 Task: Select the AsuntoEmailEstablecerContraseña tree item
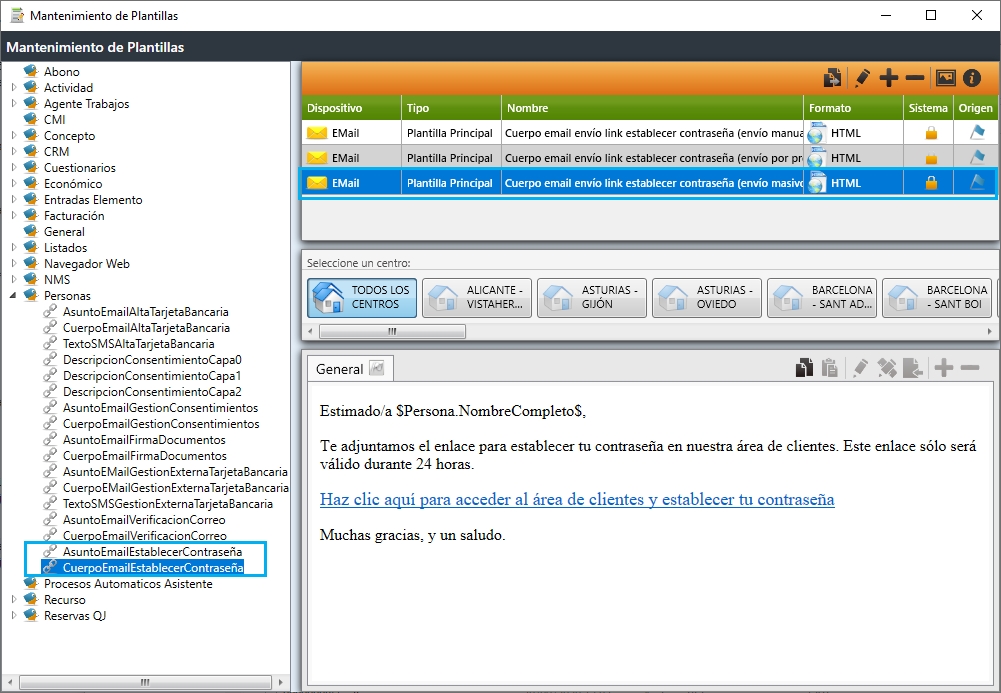click(152, 551)
